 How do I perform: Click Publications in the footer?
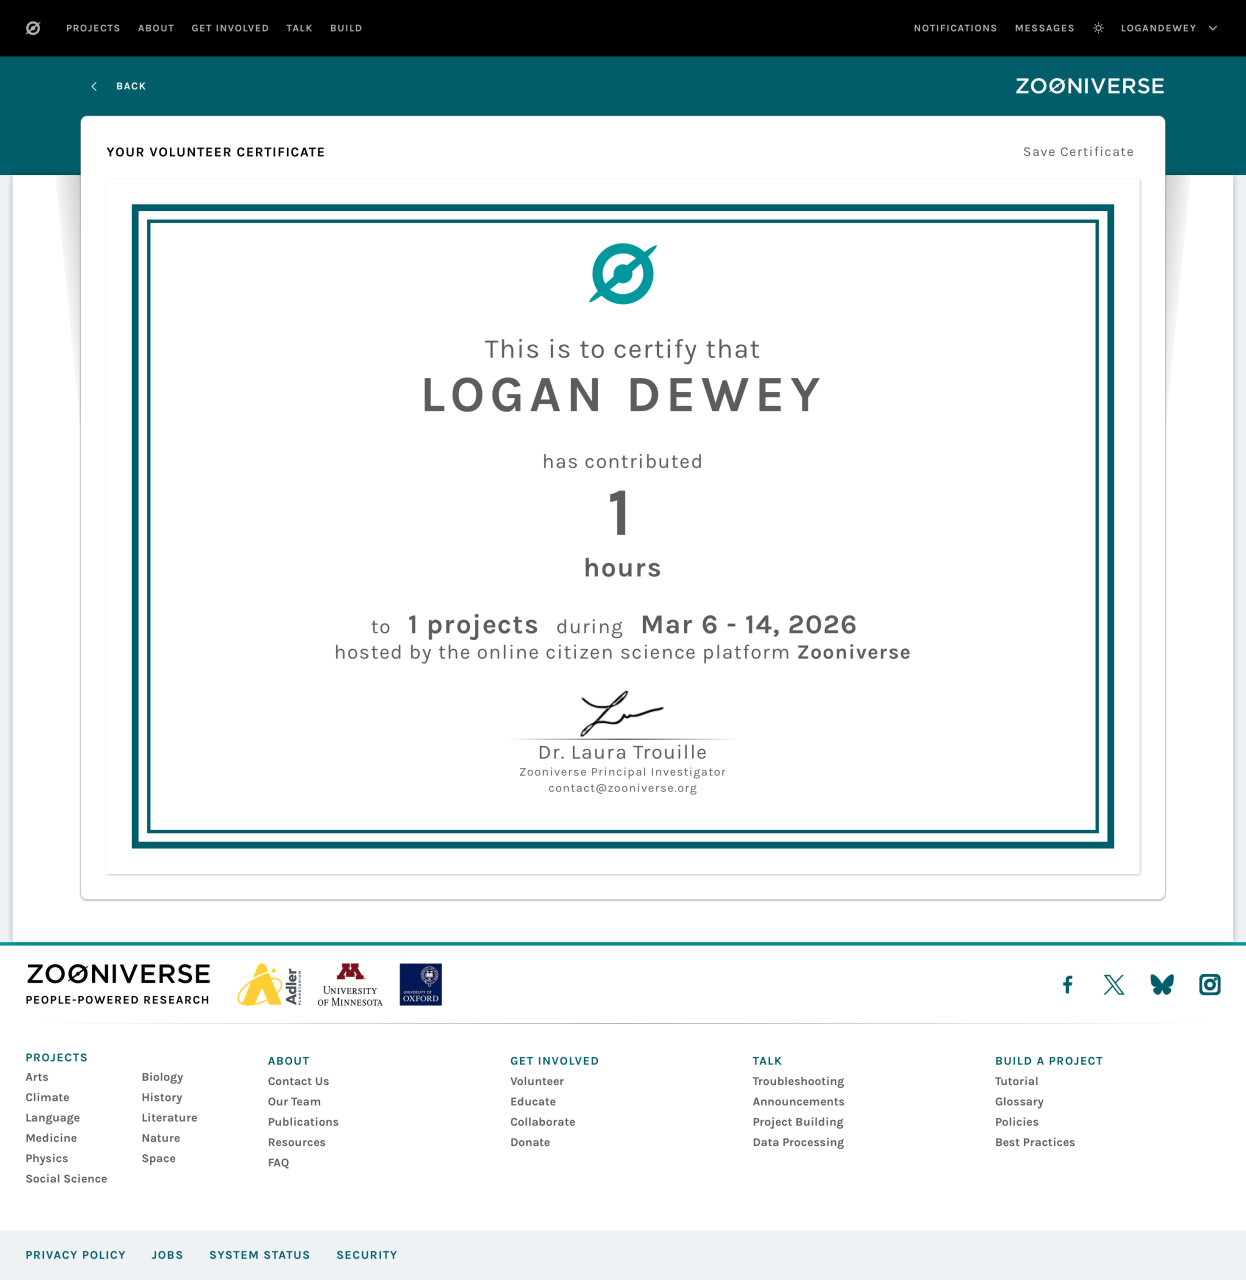(x=303, y=1122)
